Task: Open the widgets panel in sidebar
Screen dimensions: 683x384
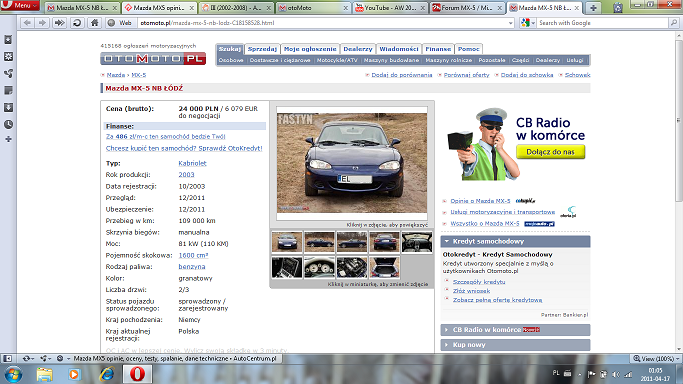Action: [x=8, y=57]
